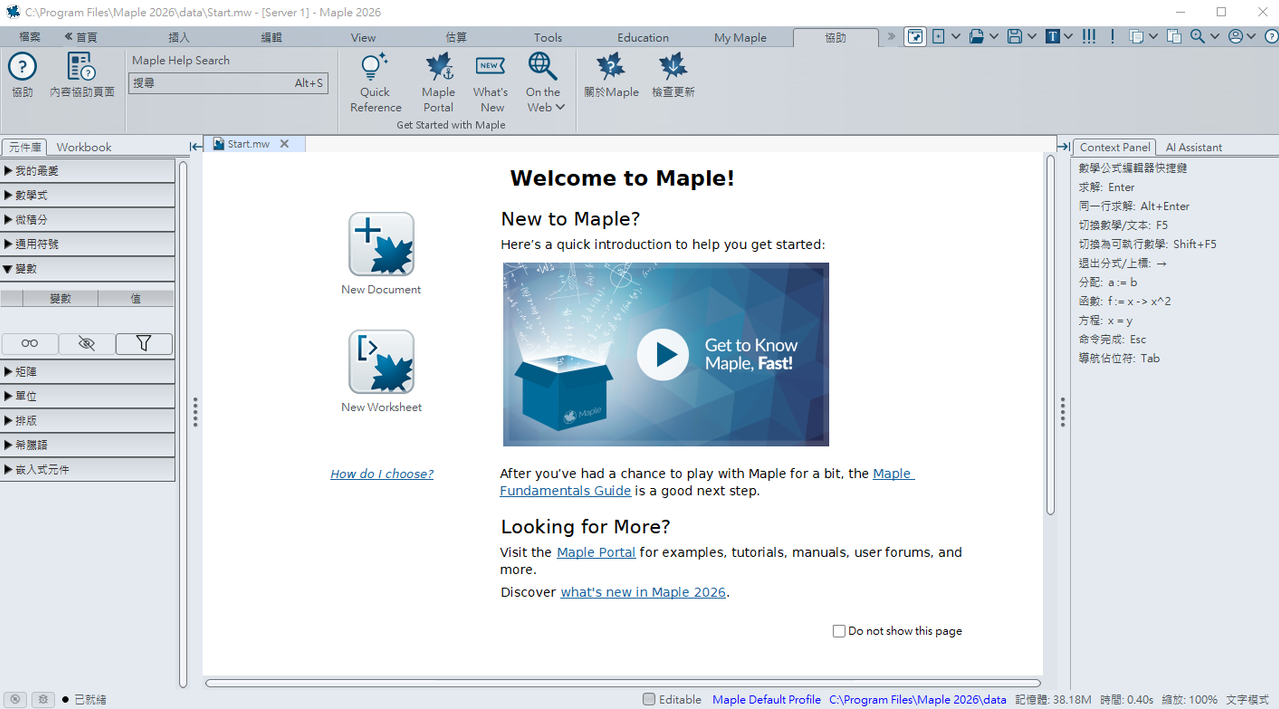
Task: Toggle the hidden-eye button in variables panel
Action: click(x=87, y=344)
